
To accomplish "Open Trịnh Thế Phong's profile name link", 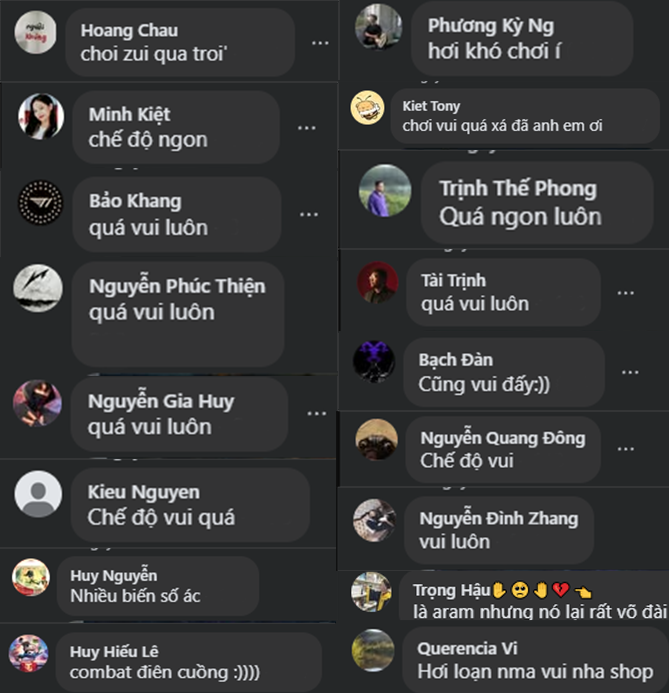I will pos(518,189).
